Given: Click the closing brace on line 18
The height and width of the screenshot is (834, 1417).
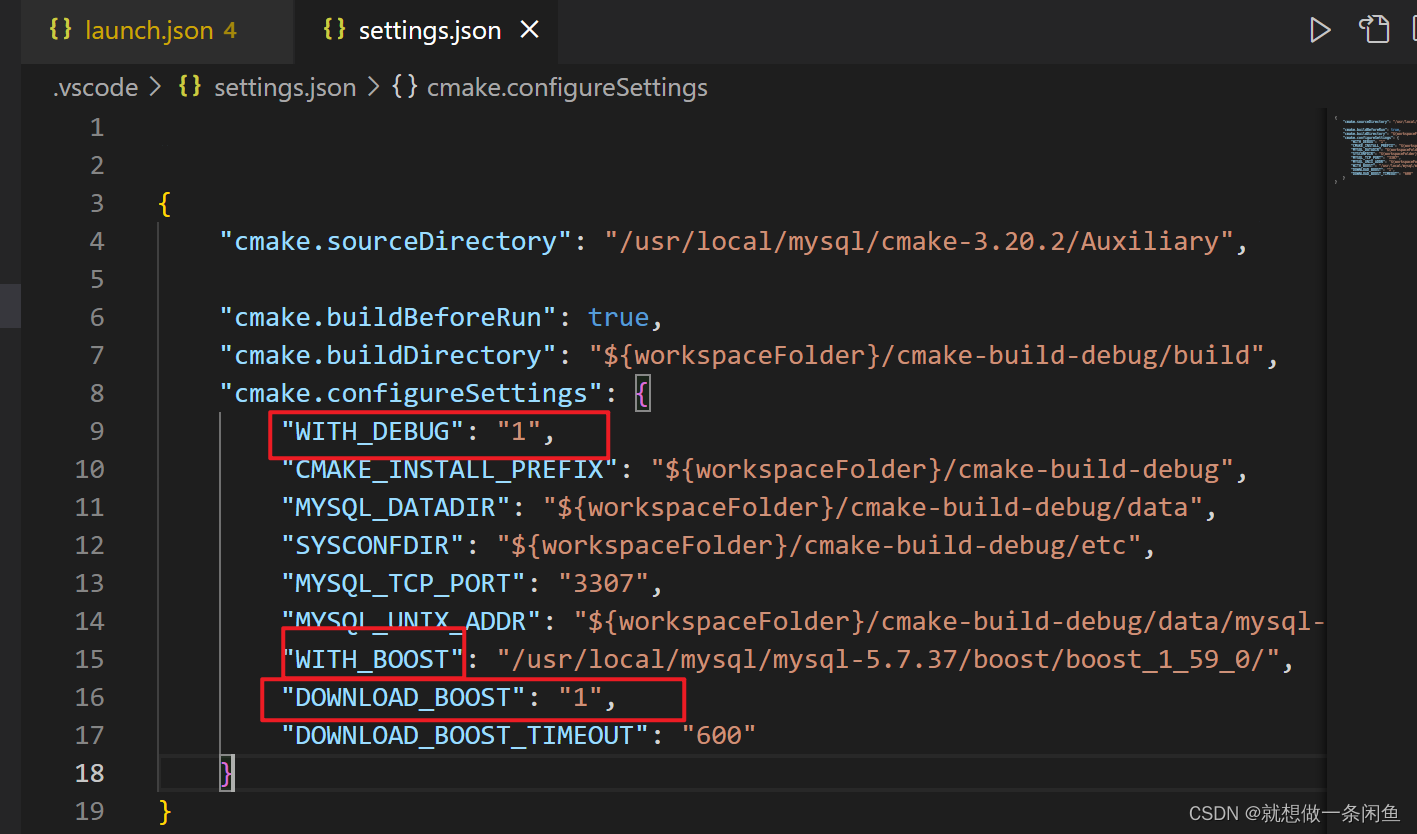Looking at the screenshot, I should coord(227,773).
